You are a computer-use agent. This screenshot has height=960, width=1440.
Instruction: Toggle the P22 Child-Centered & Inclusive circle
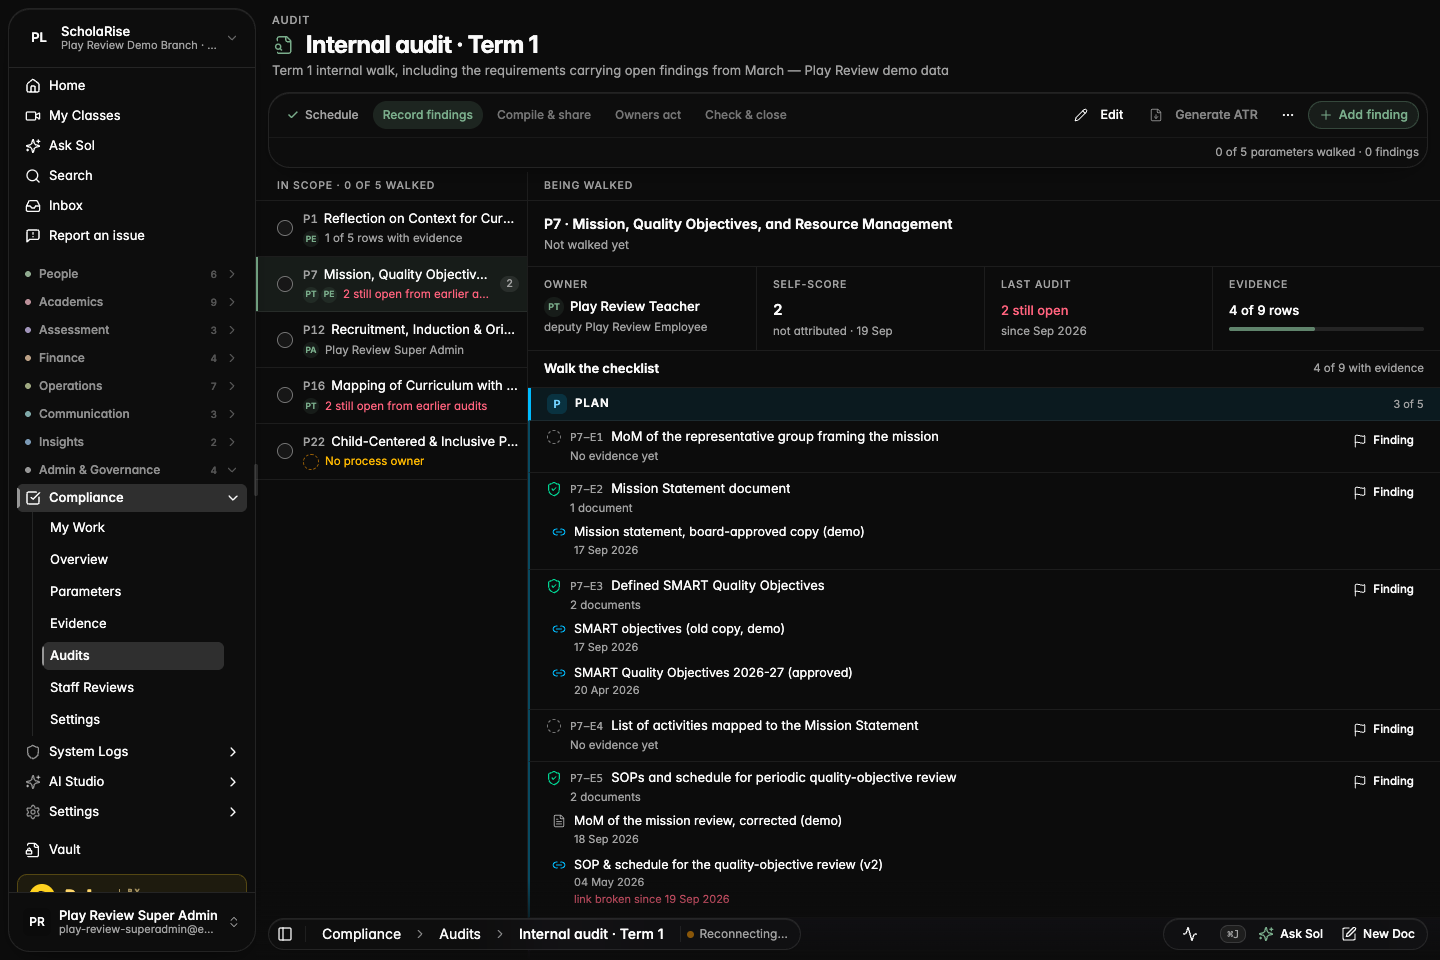[x=285, y=451]
